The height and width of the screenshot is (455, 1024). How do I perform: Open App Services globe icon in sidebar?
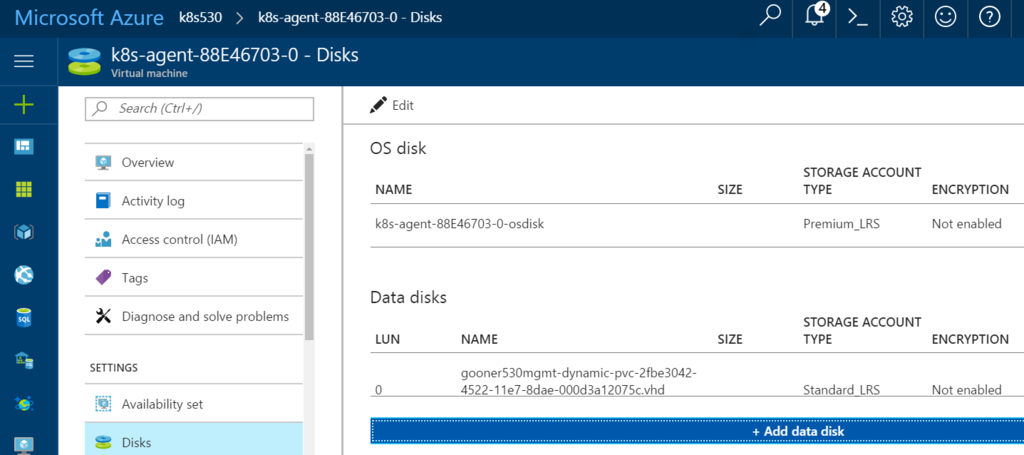click(x=24, y=275)
